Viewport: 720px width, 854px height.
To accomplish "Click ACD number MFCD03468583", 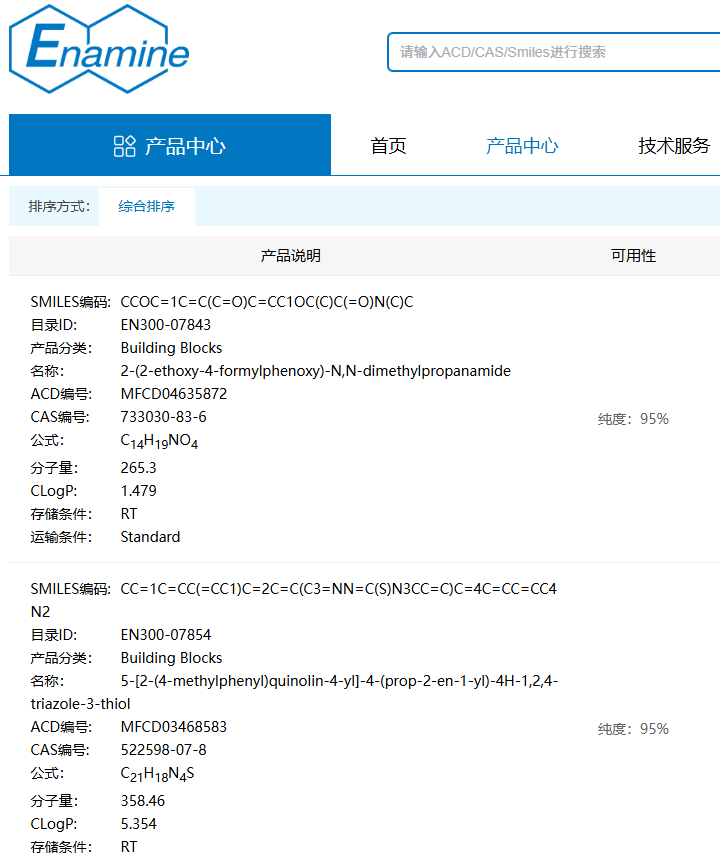I will pos(174,727).
